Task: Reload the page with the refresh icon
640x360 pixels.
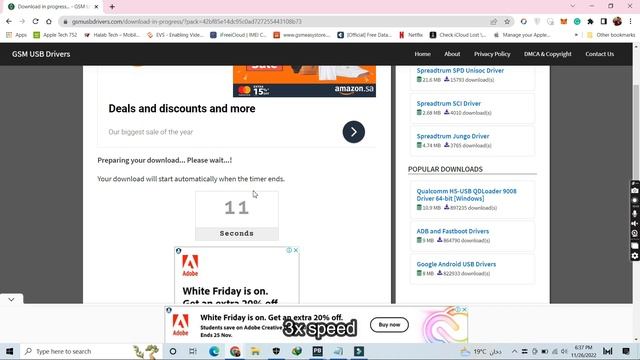Action: [36, 21]
